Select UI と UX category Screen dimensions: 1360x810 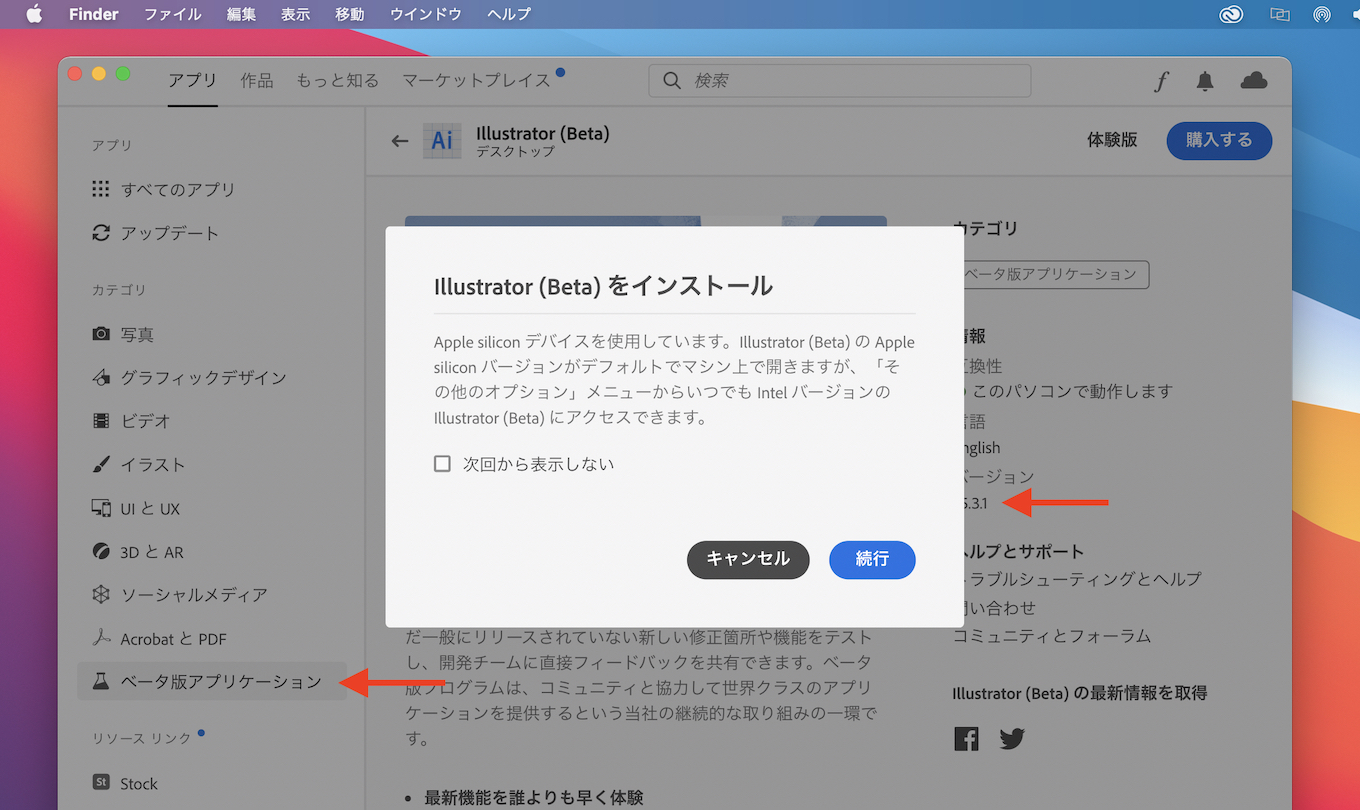[135, 509]
